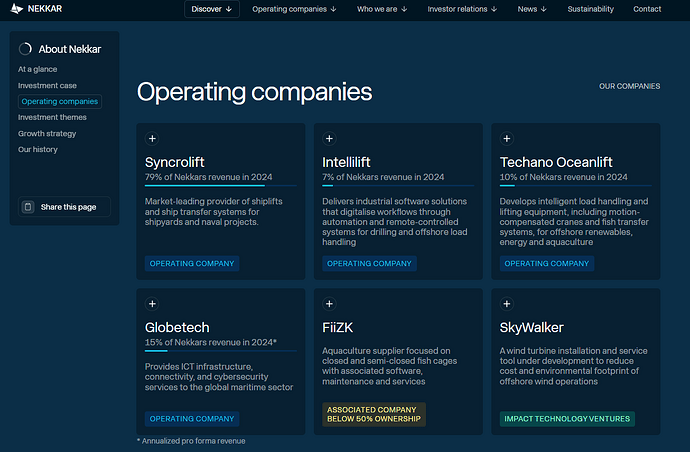Expand the FiiZK card plus icon
This screenshot has width=690, height=452.
tap(329, 304)
